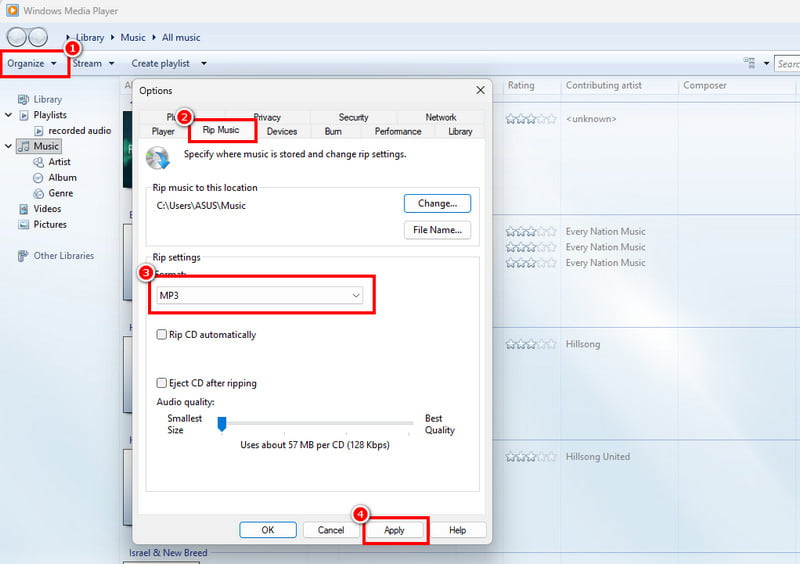Screen dimensions: 800x564
Task: Click the Other Libraries icon
Action: click(23, 256)
